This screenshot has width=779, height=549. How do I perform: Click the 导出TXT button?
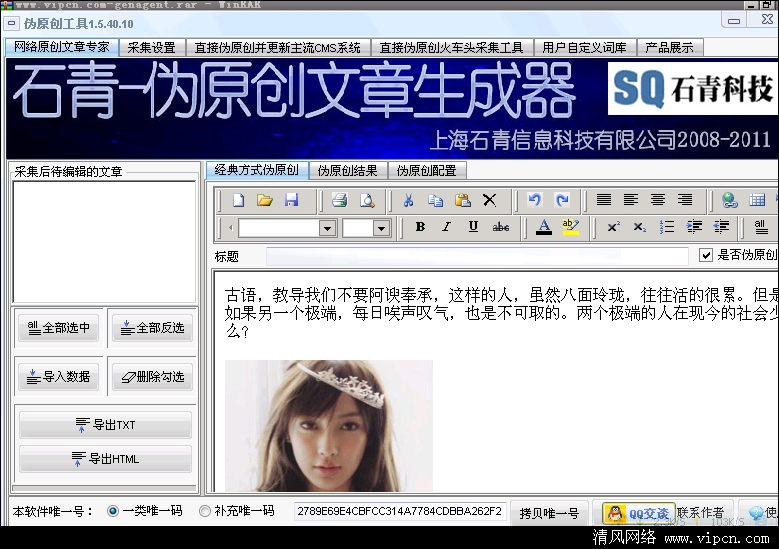[x=105, y=425]
